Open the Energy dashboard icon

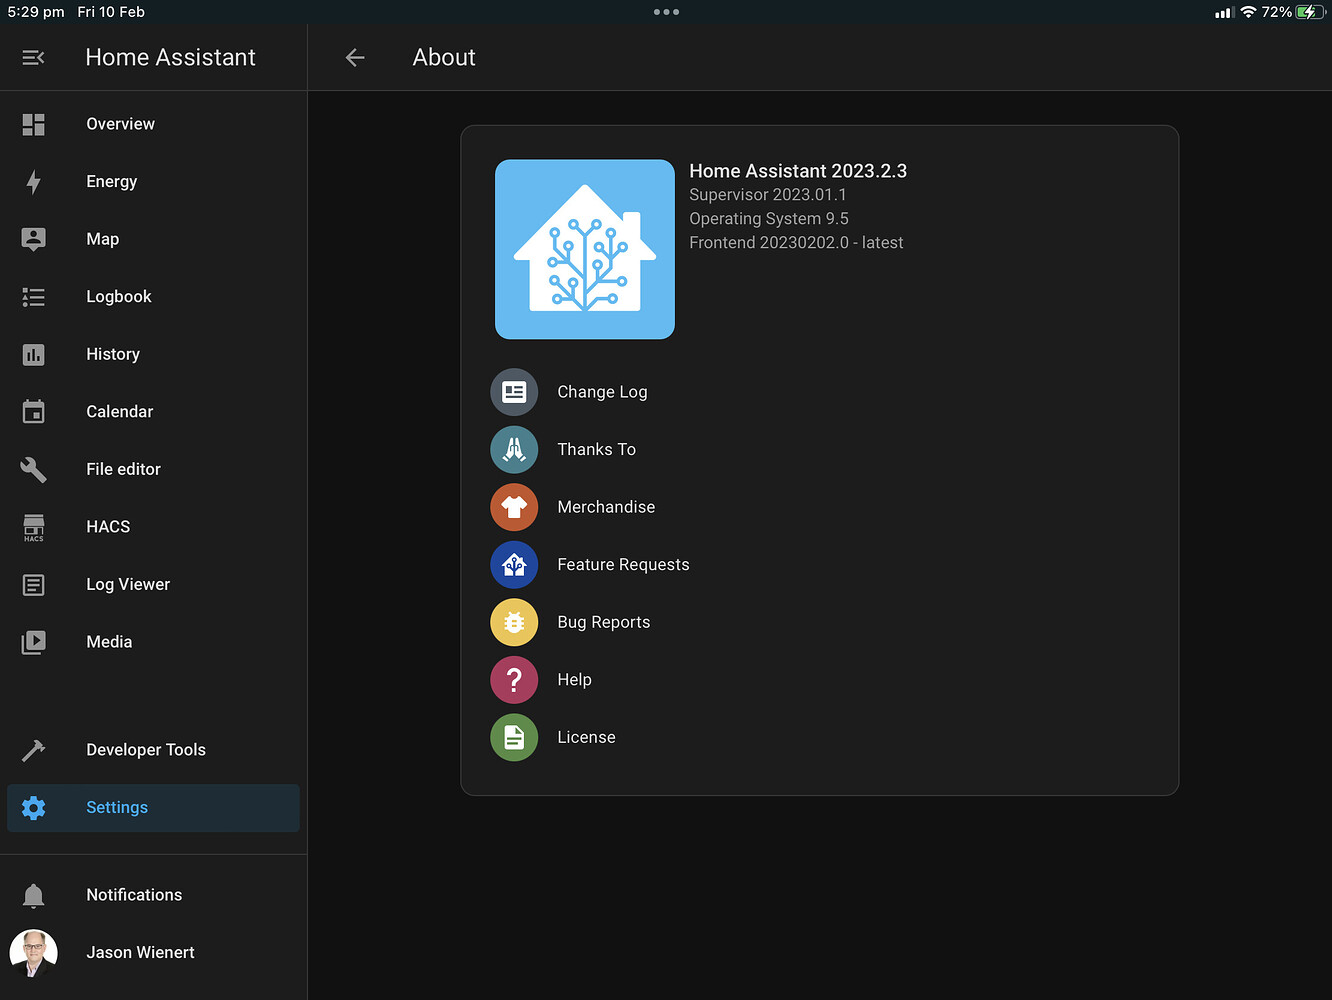(x=33, y=182)
